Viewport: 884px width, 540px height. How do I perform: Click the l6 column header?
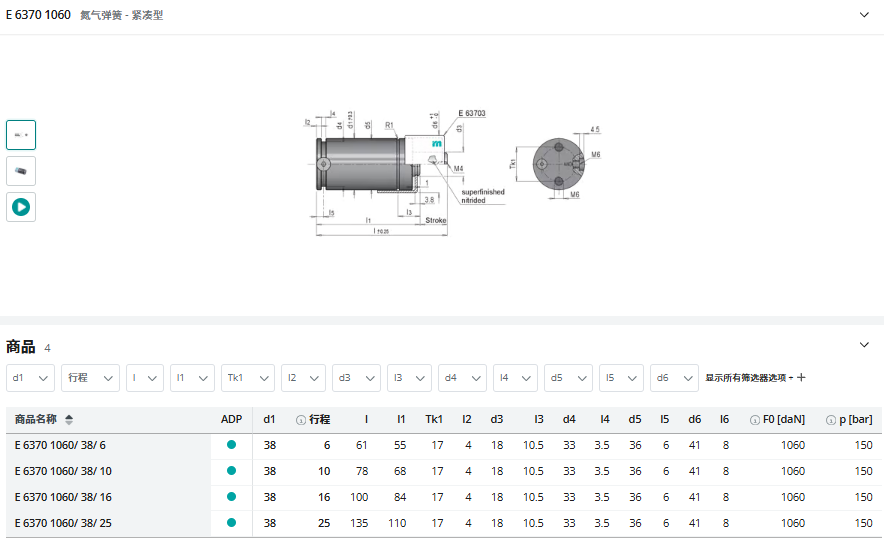(724, 419)
